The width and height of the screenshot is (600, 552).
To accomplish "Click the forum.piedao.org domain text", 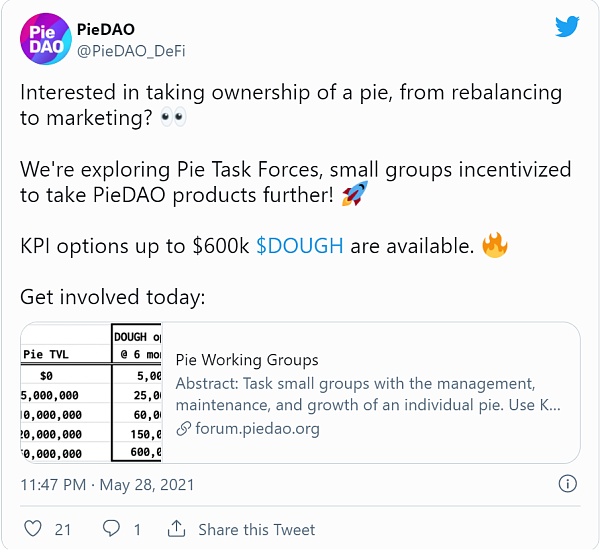I will click(x=257, y=429).
